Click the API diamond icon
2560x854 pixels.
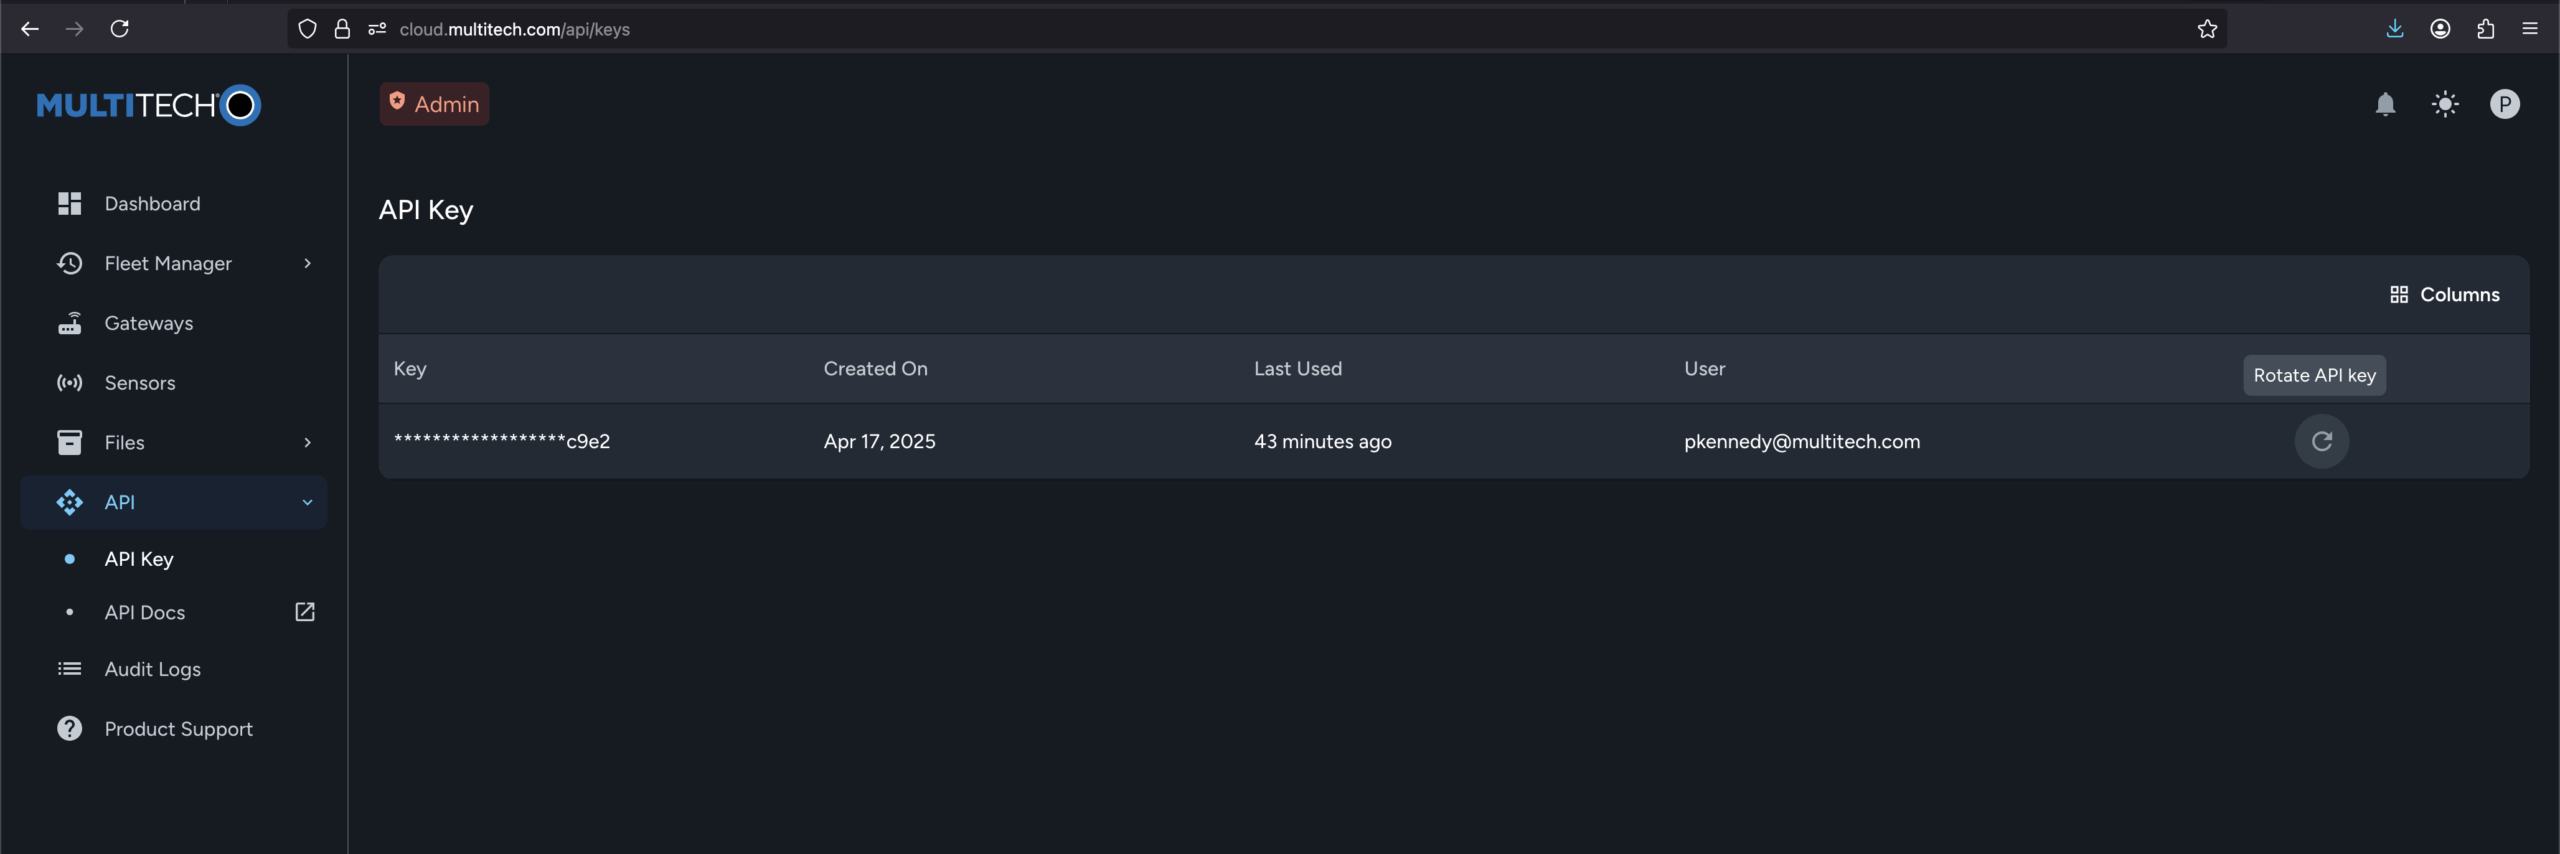69,502
